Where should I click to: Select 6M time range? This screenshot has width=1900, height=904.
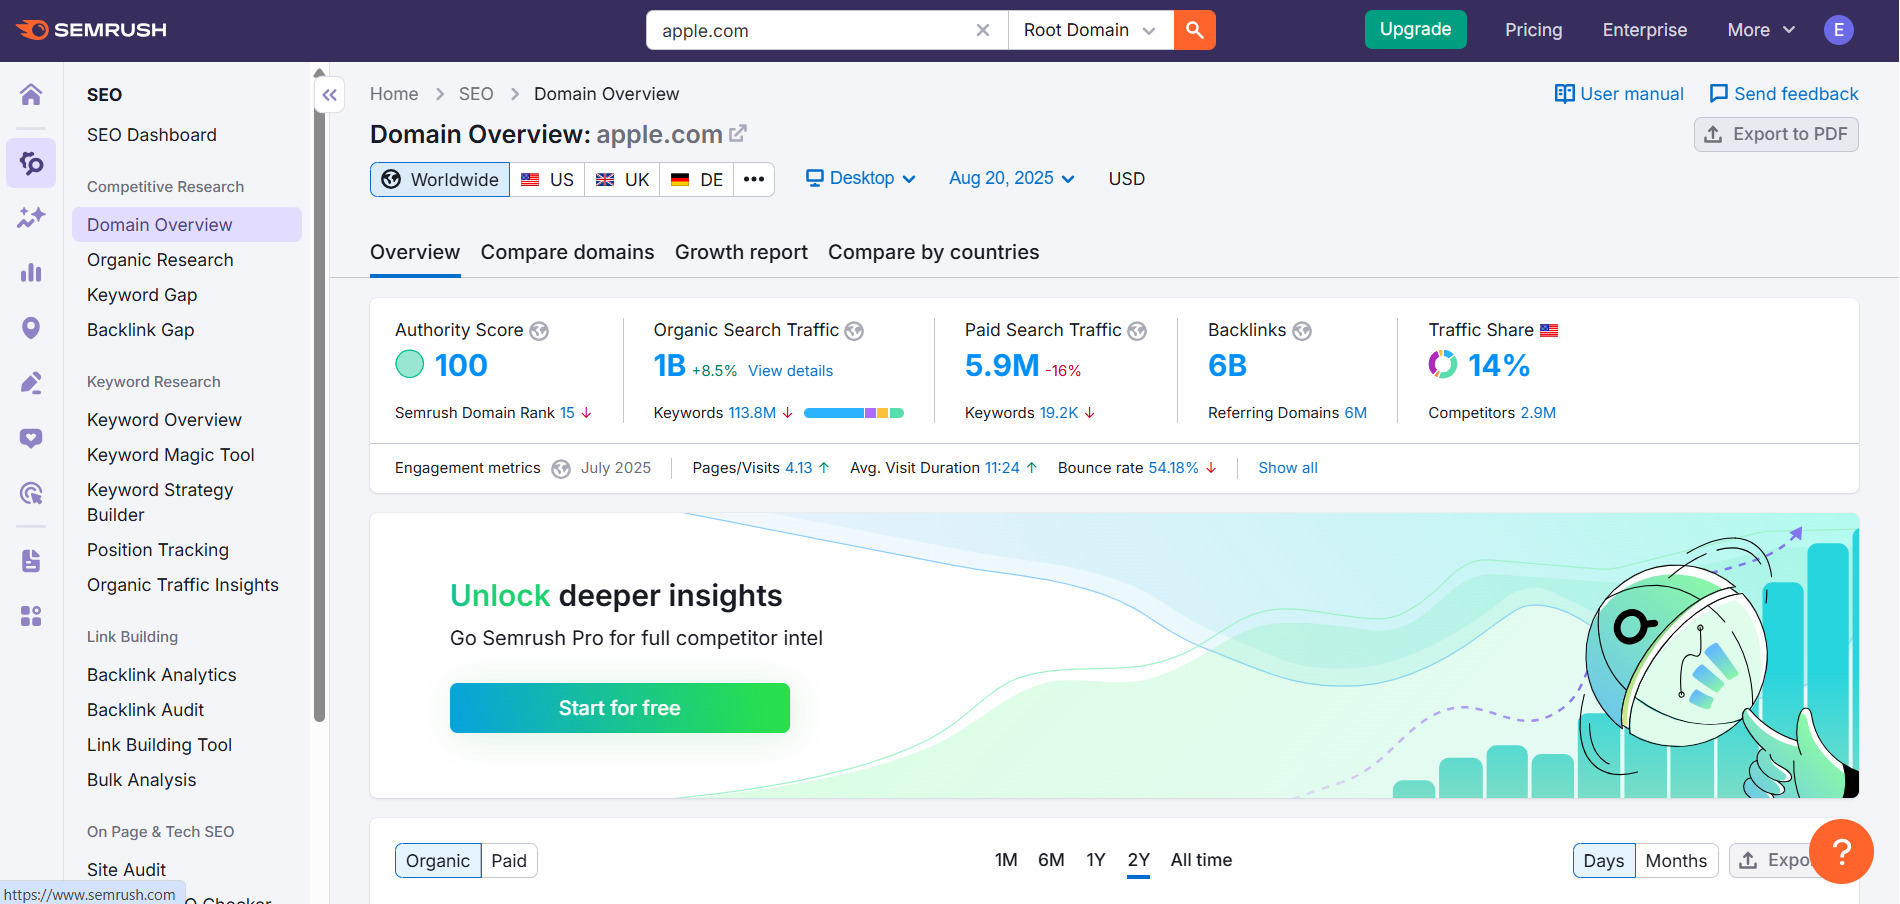coord(1051,860)
